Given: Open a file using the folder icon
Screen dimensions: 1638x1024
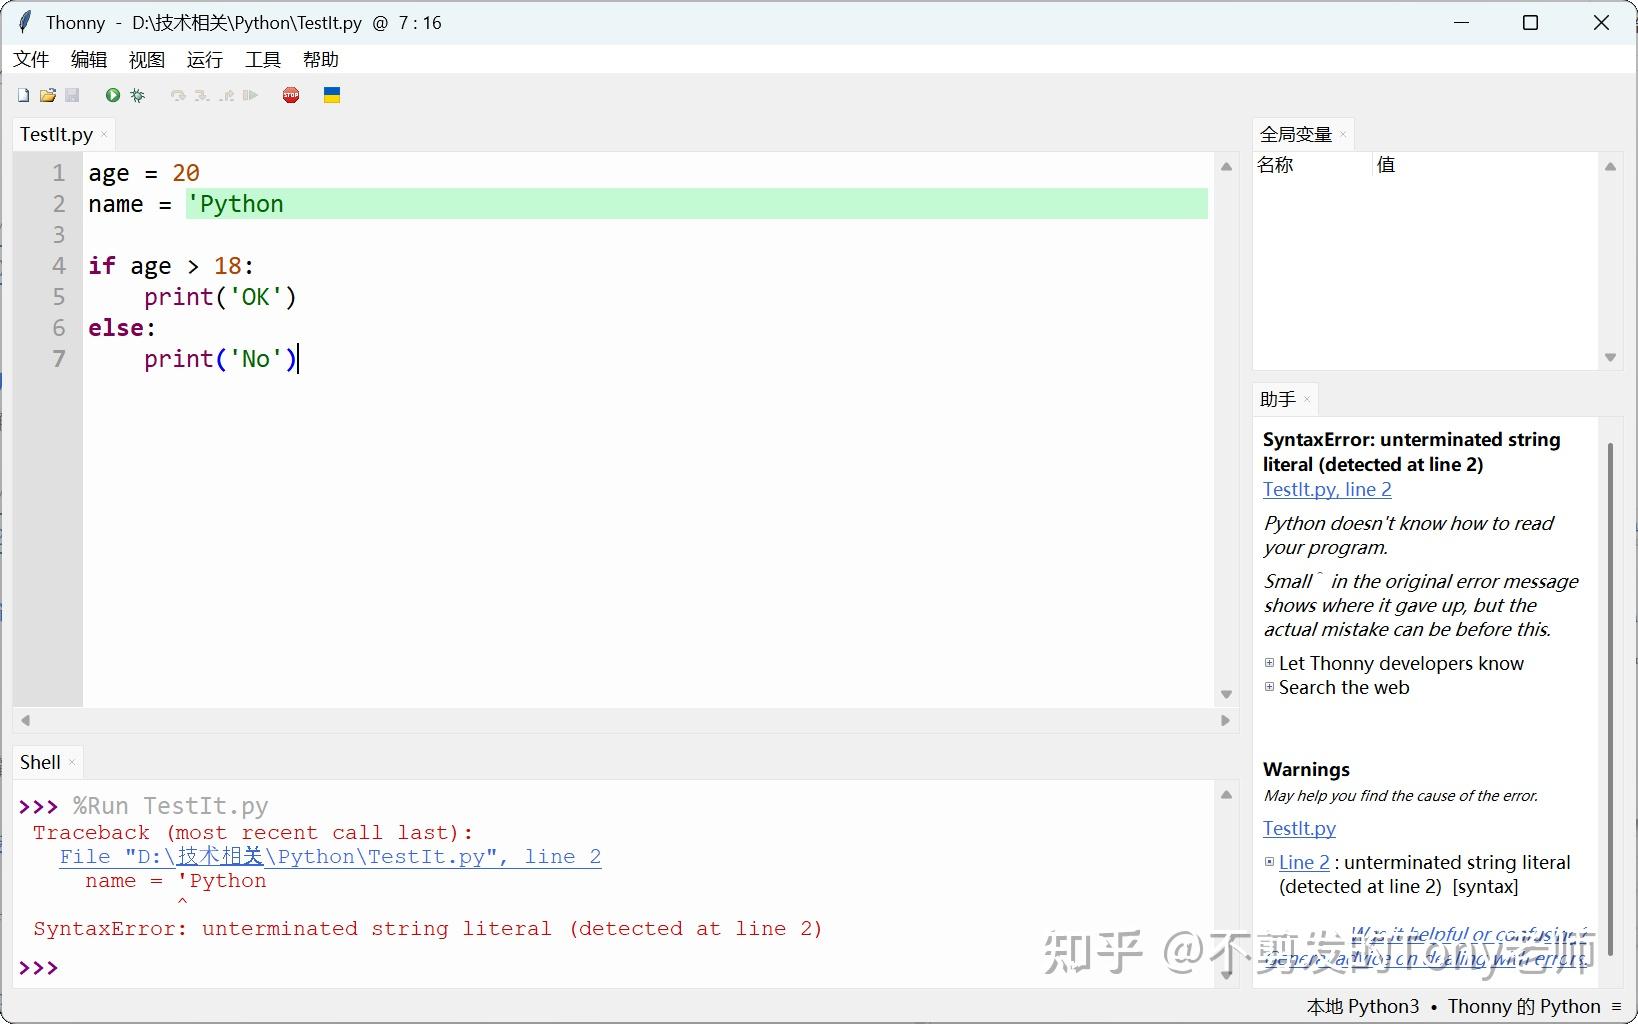Looking at the screenshot, I should [47, 95].
